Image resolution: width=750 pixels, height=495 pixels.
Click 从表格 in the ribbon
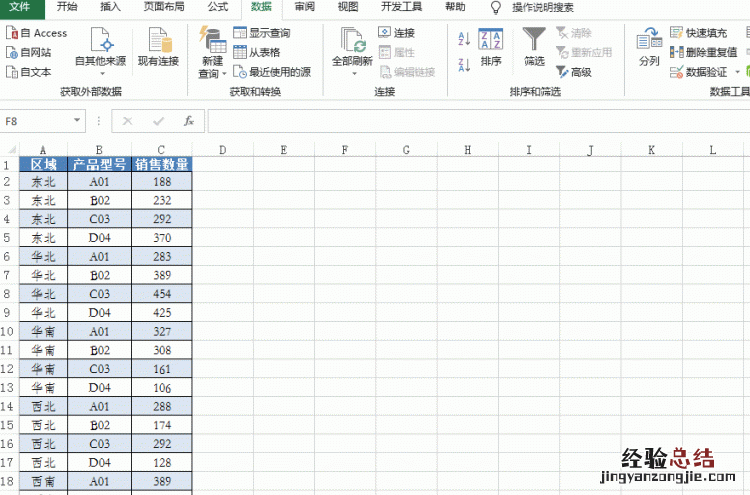coord(257,52)
